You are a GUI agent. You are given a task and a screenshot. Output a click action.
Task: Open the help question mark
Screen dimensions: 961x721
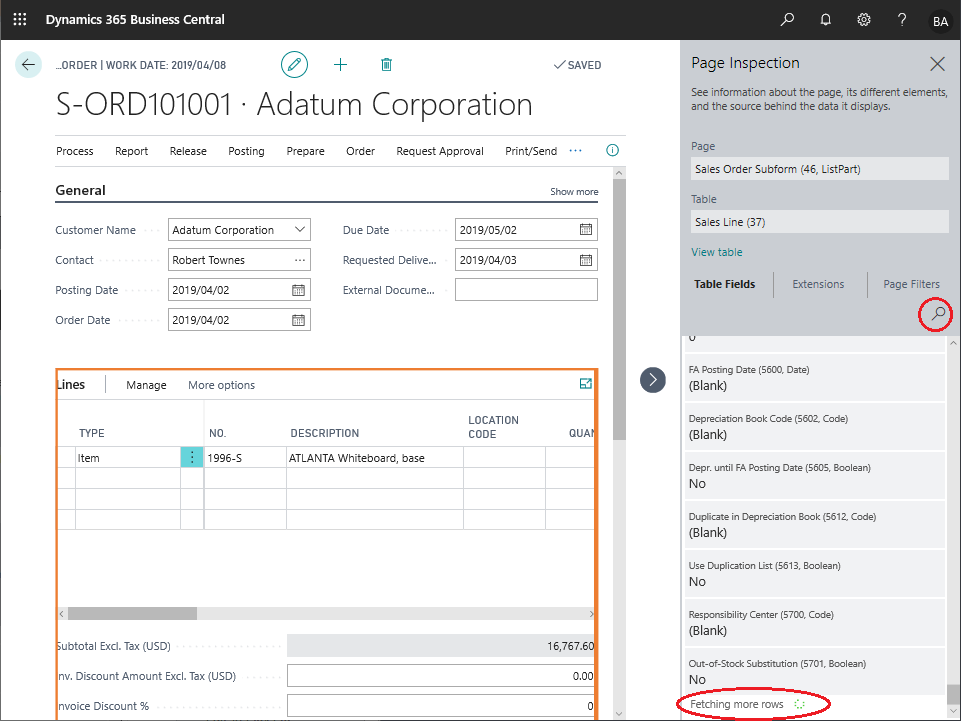click(x=902, y=20)
